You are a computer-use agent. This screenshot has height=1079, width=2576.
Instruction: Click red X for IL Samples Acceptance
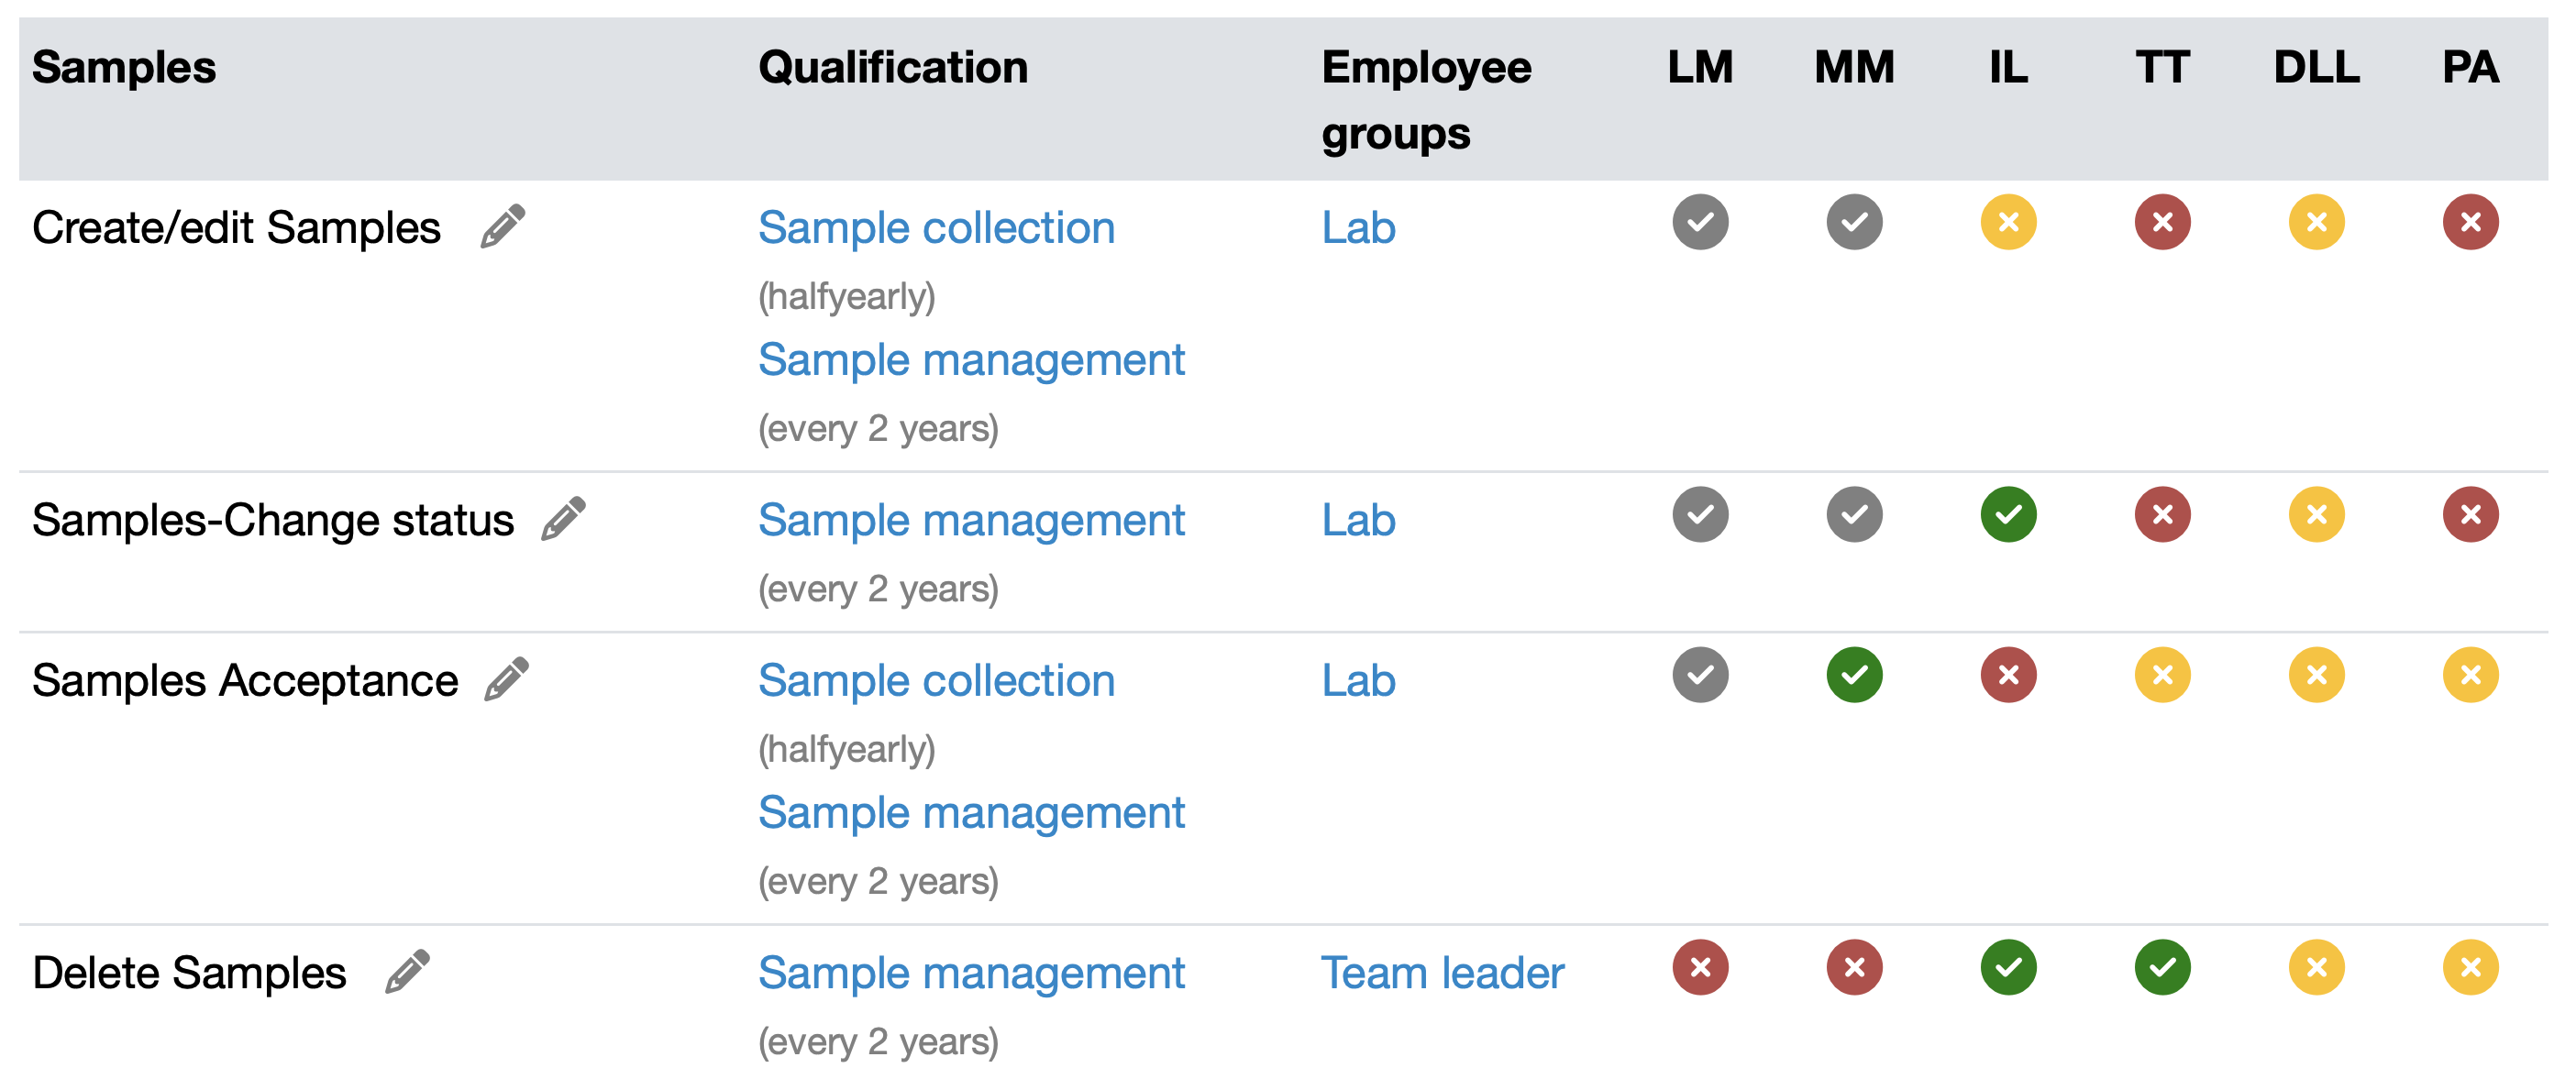point(2008,675)
